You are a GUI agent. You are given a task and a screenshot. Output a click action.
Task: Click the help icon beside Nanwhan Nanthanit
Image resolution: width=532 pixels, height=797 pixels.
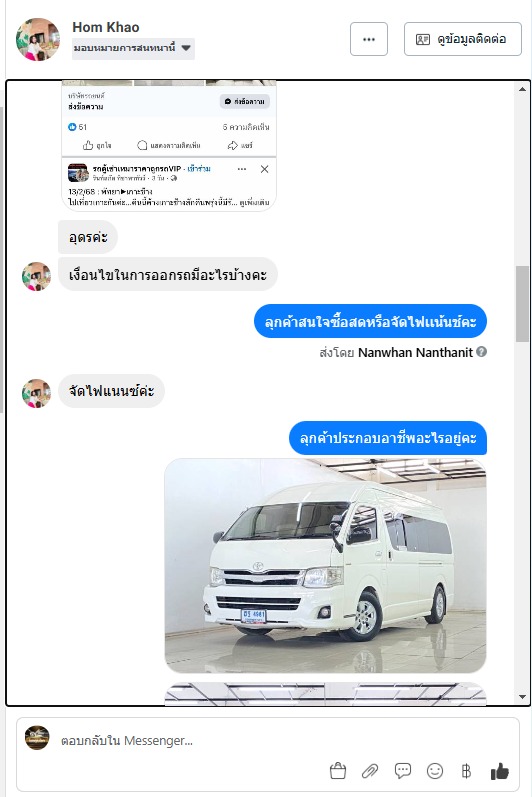click(482, 352)
